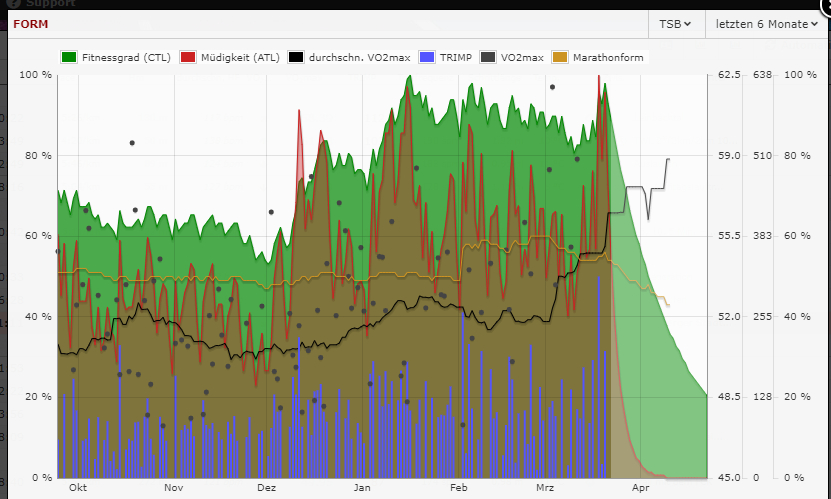Click the end of the orange Marathonform line
831x499 pixels.
668,305
